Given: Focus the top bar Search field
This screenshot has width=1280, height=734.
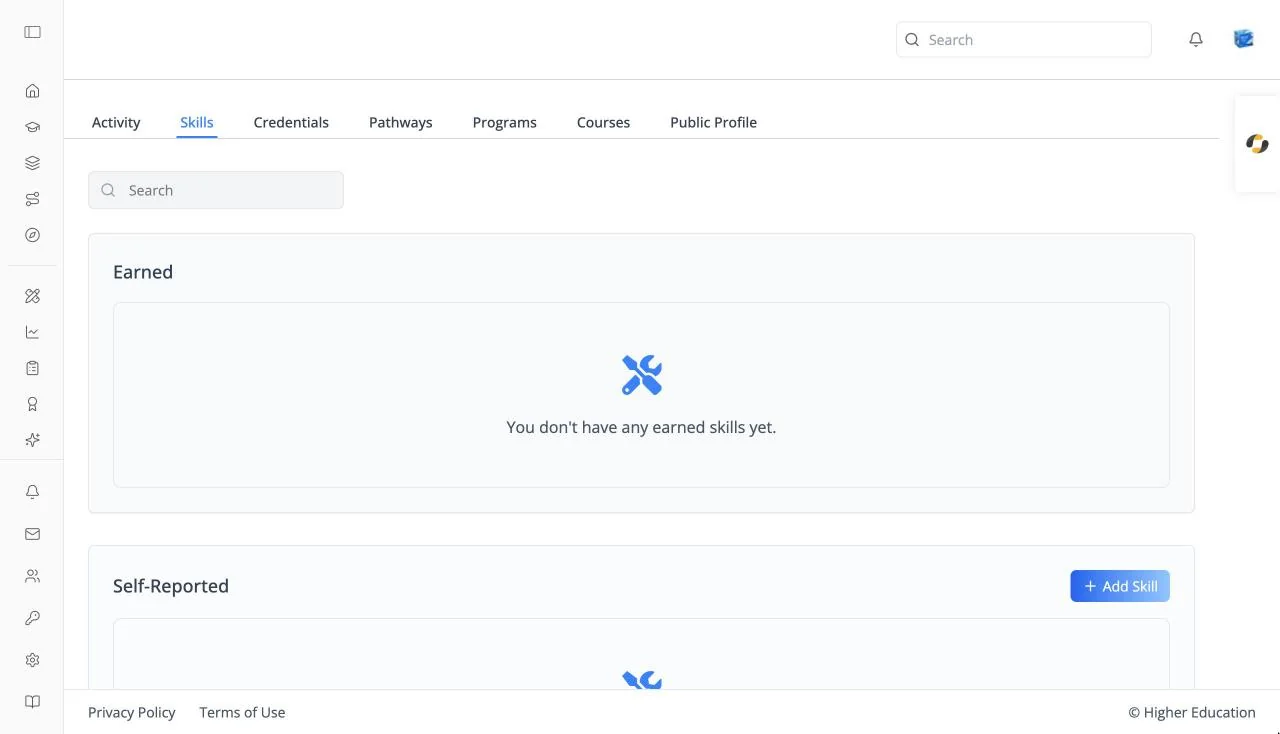Looking at the screenshot, I should point(1024,40).
